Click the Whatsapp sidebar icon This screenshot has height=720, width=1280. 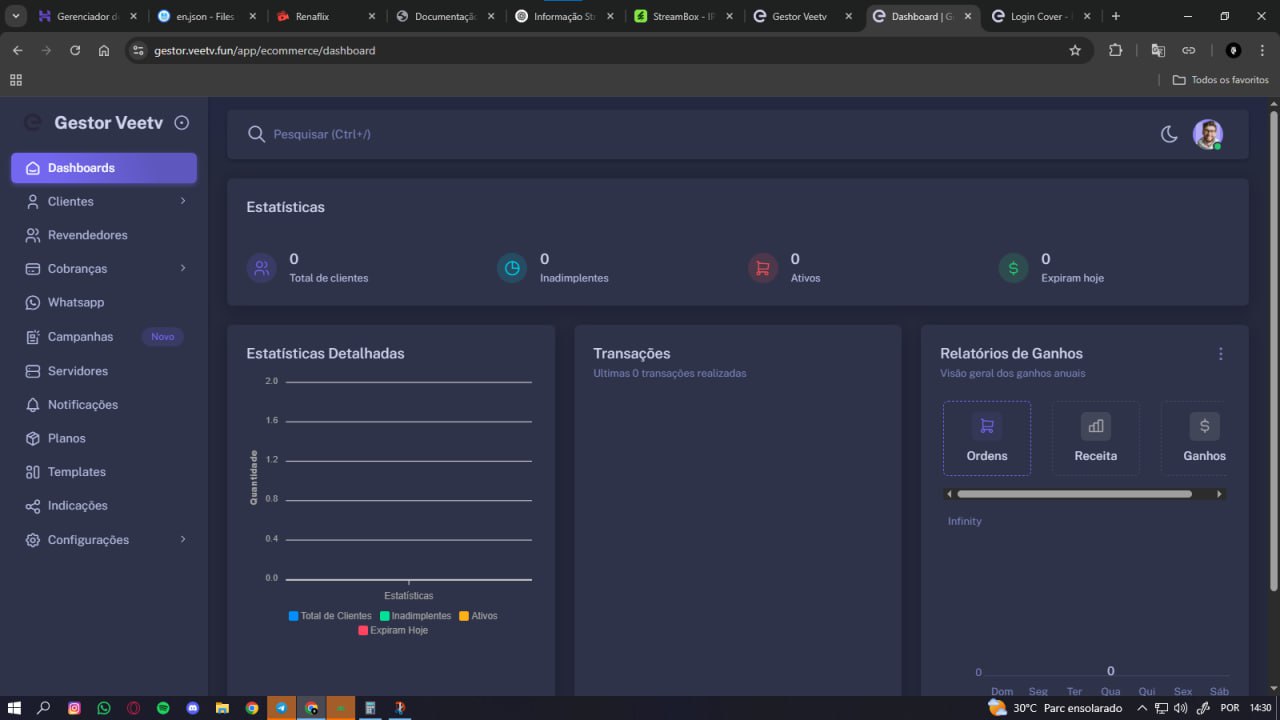(x=33, y=303)
